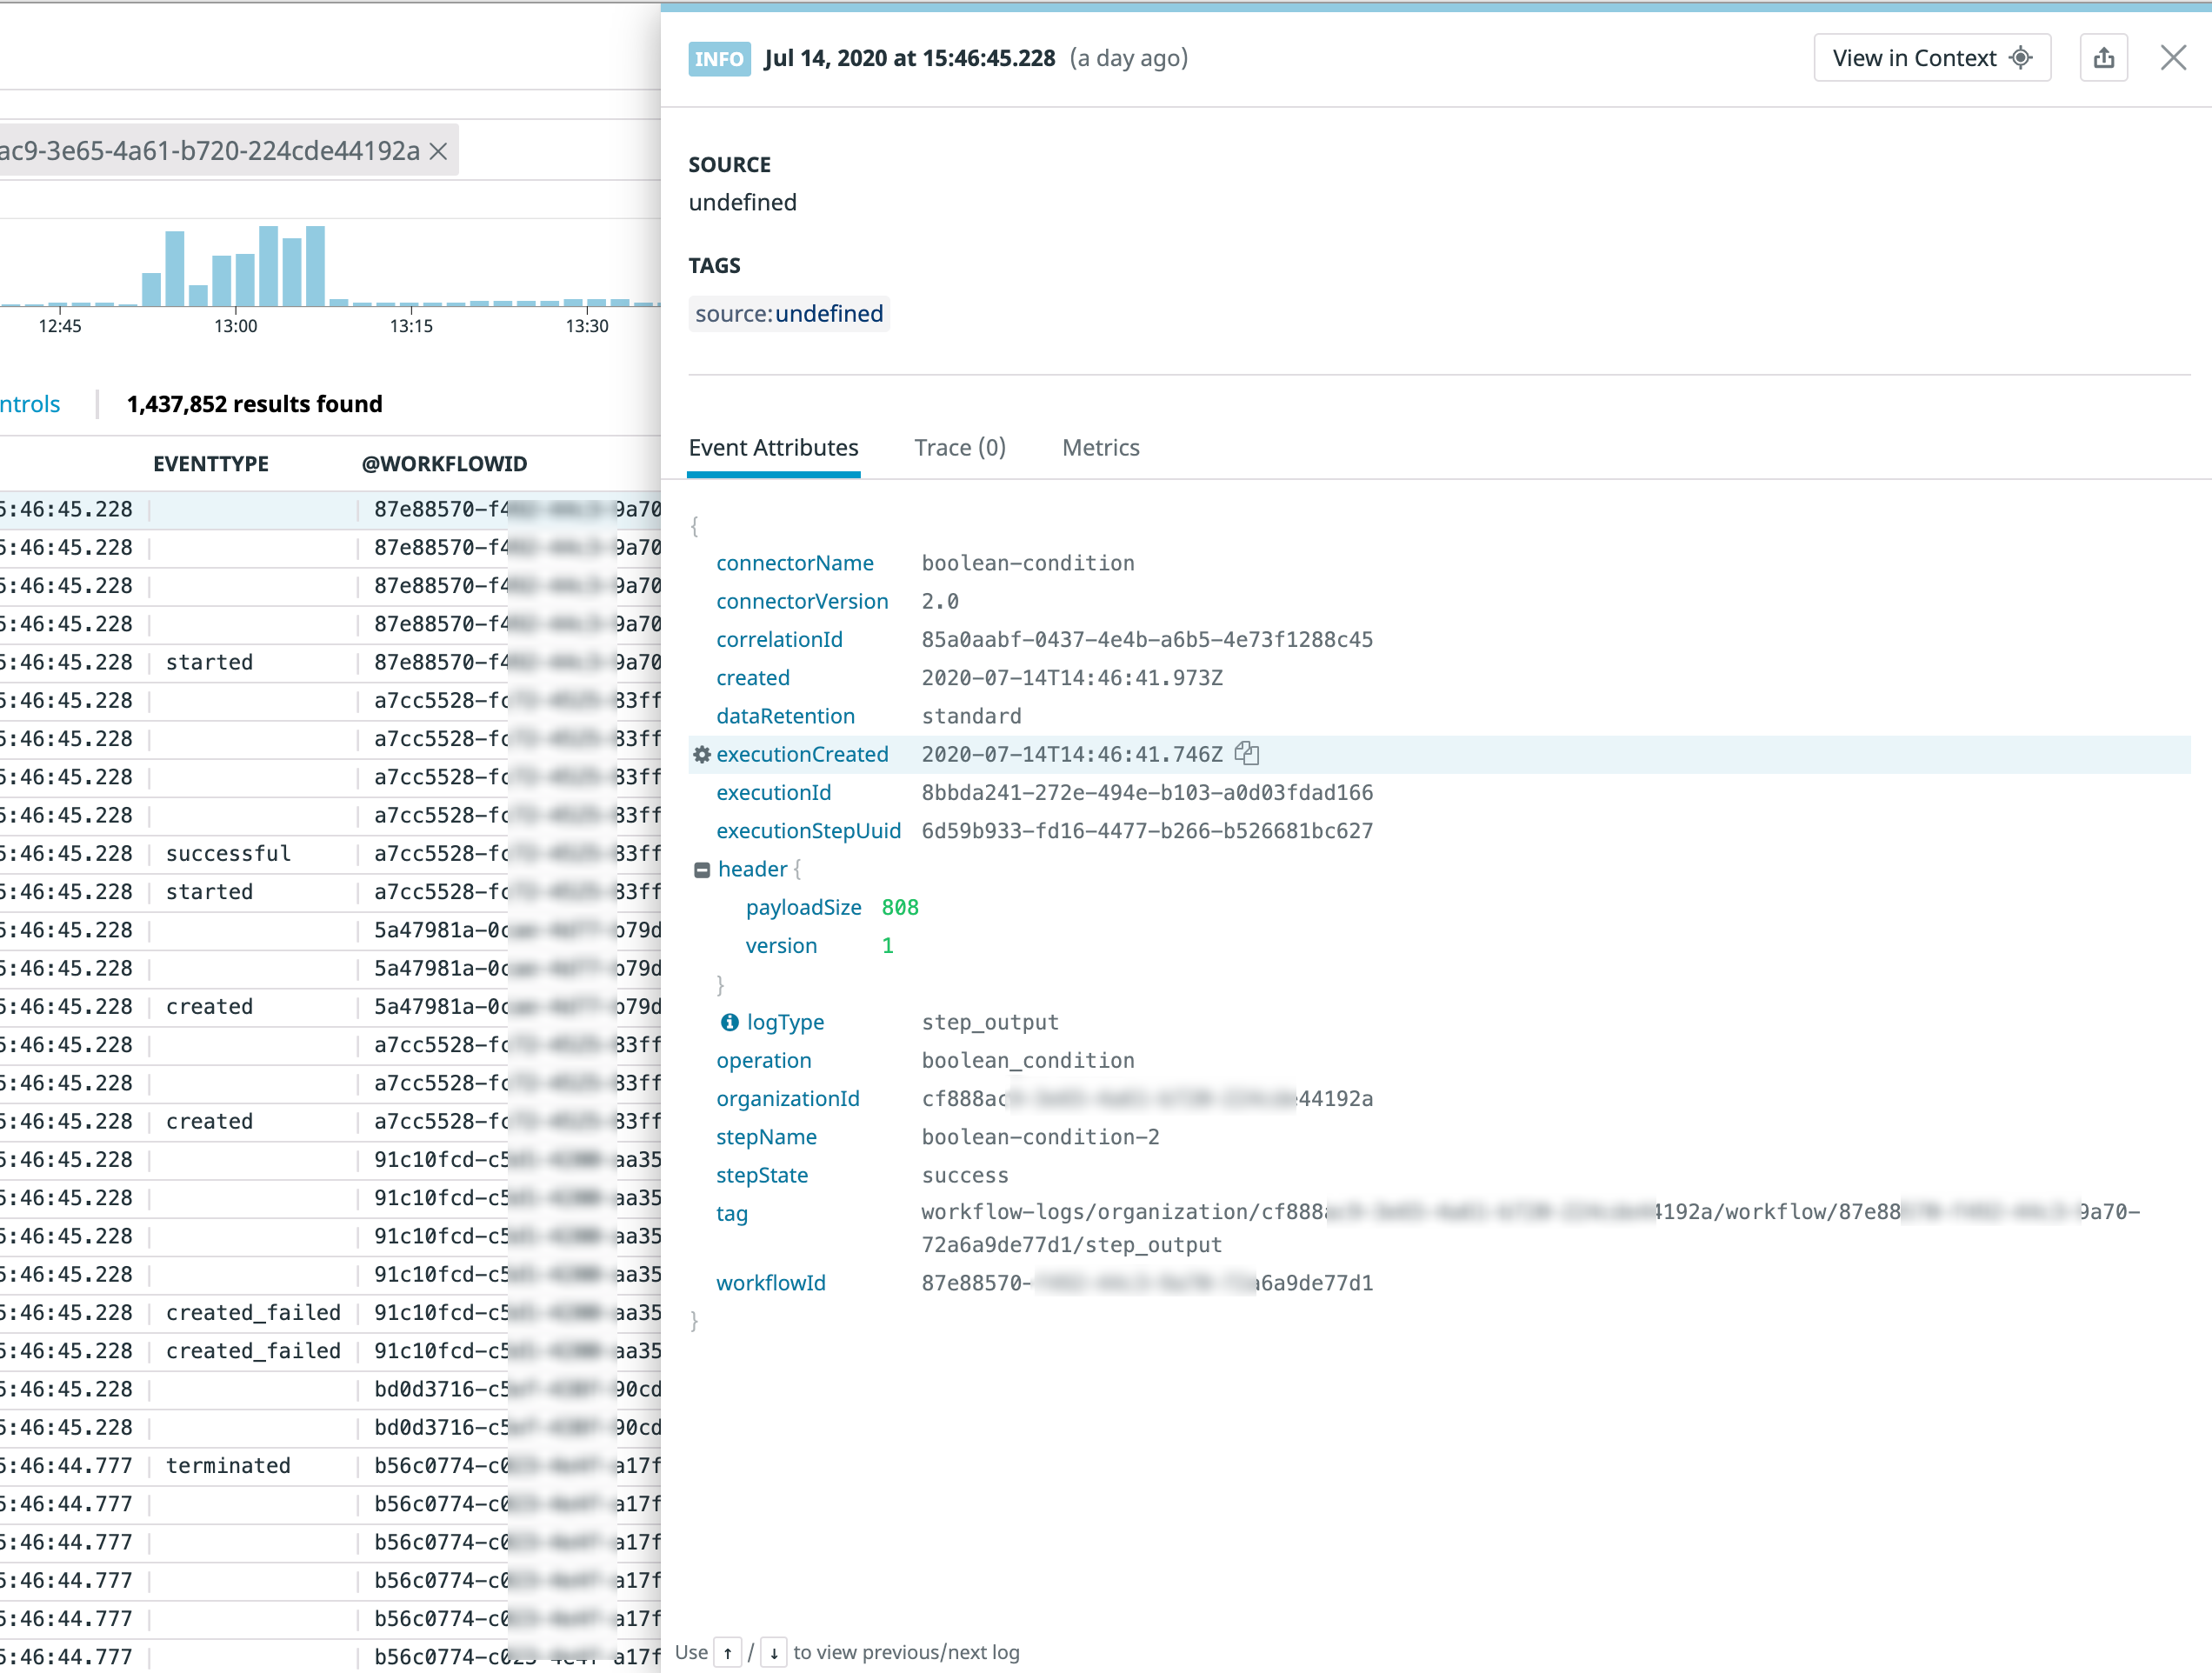Viewport: 2212px width, 1673px height.
Task: Click the View in Context button
Action: [x=1932, y=57]
